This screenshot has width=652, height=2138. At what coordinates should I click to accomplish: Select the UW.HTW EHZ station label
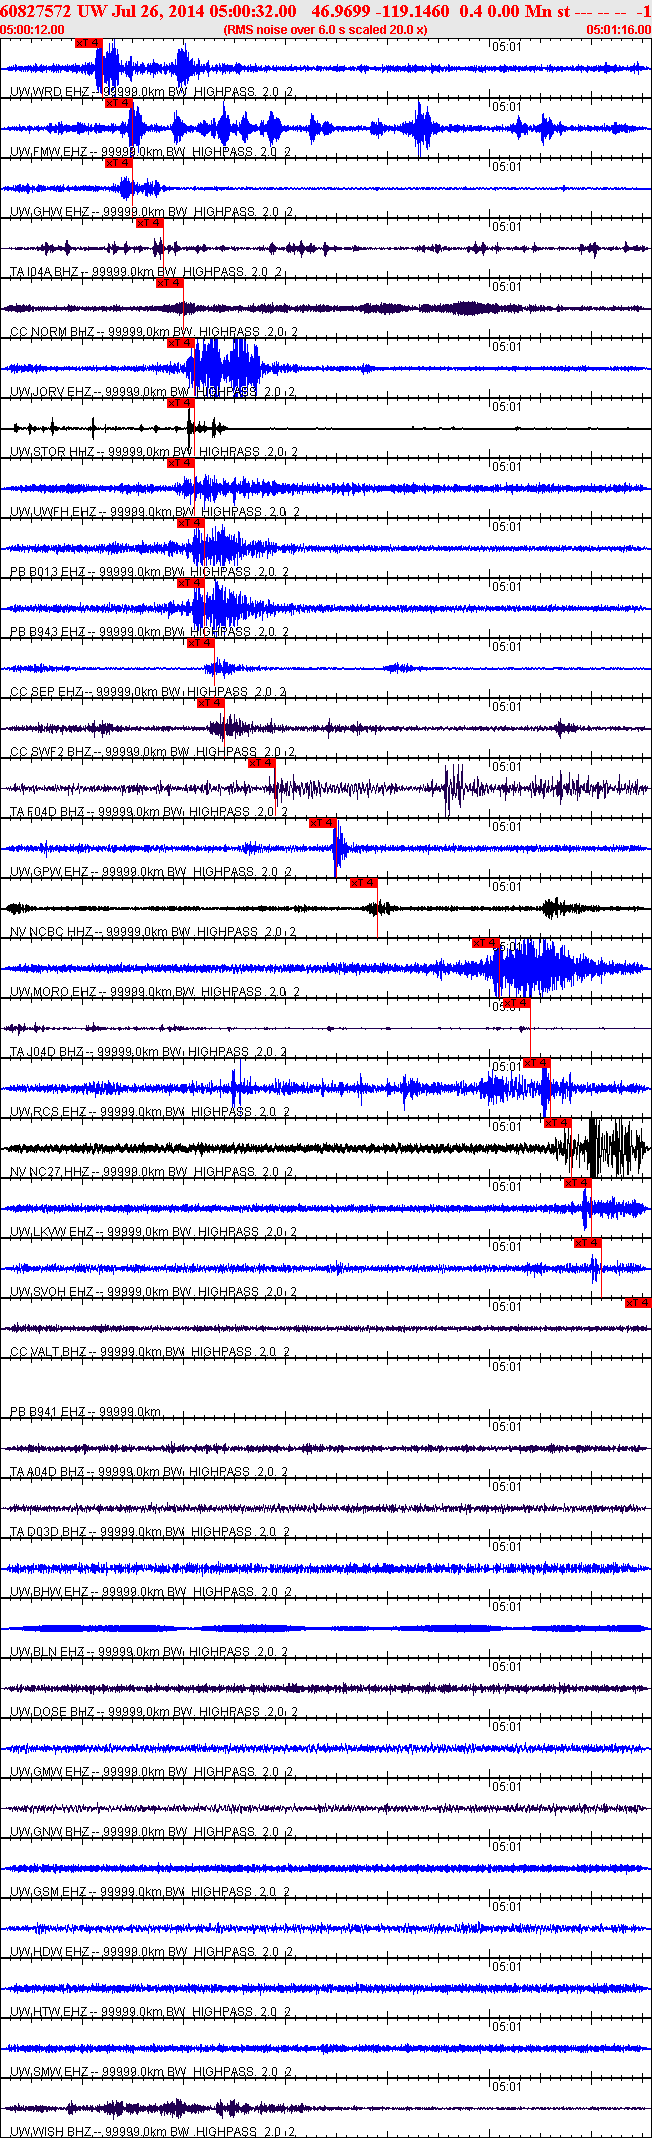point(150,2011)
